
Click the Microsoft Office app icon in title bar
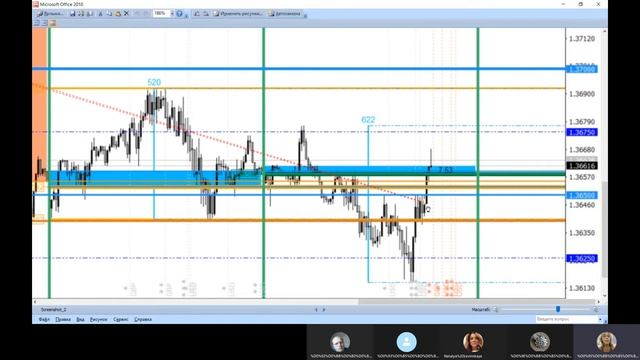coord(36,4)
